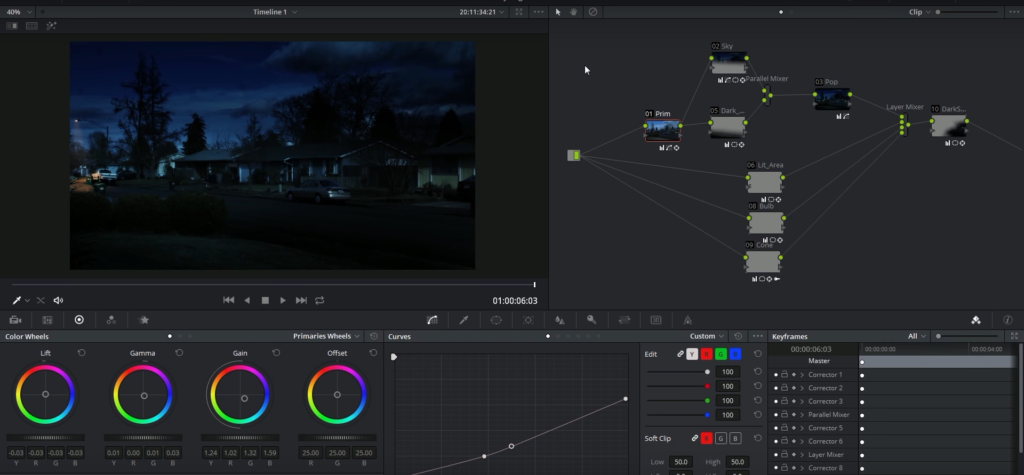Toggle the red channel curve edit button
Viewport: 1024px width, 475px height.
click(x=707, y=354)
